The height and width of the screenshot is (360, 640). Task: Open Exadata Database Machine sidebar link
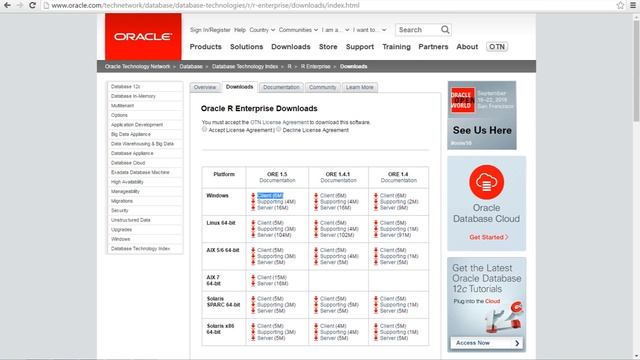point(140,173)
